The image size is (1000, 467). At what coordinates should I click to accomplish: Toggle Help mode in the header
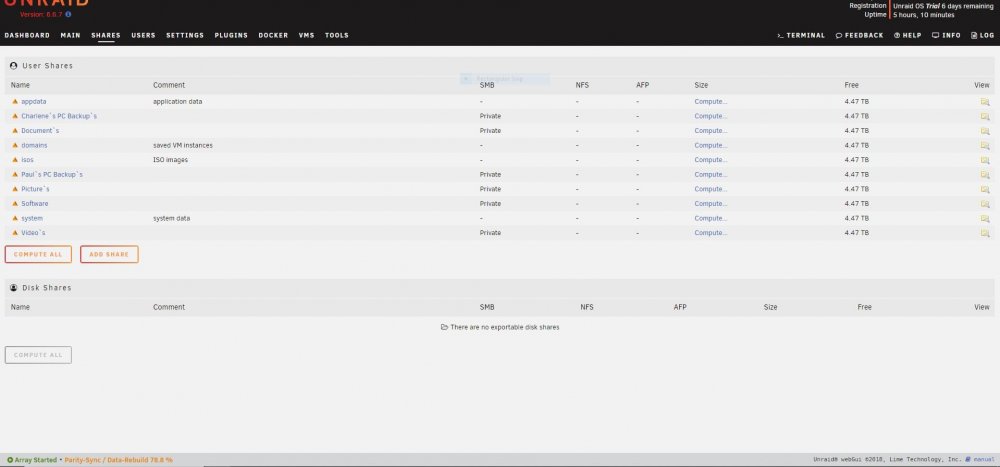coord(908,36)
